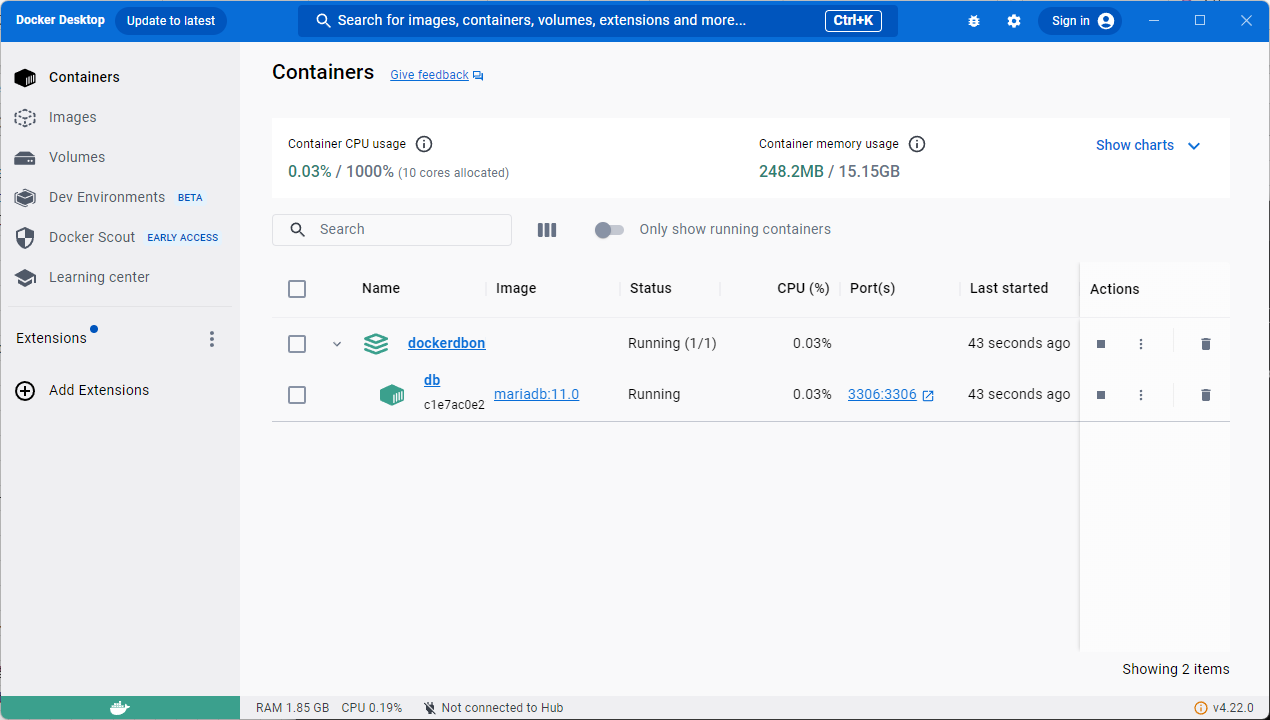Open the dockerdbon stack link

click(447, 343)
